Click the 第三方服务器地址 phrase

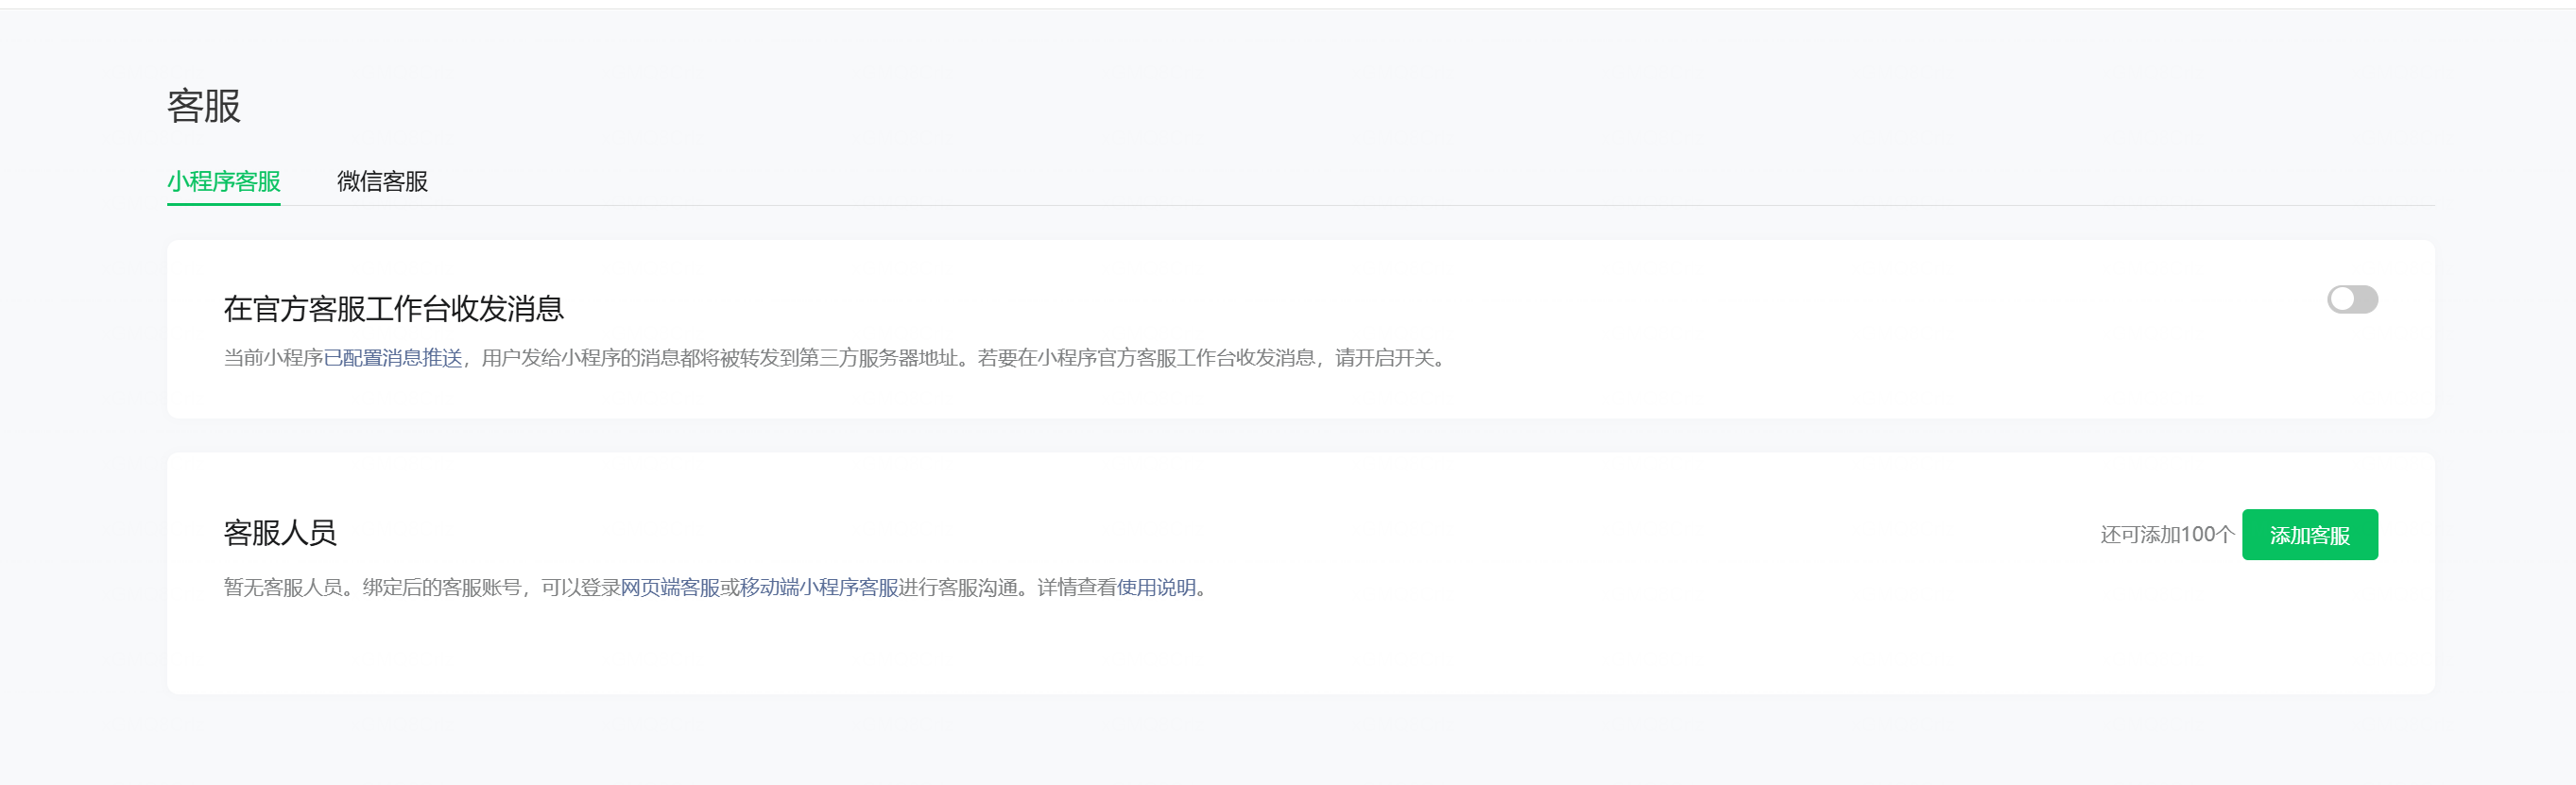[x=878, y=358]
